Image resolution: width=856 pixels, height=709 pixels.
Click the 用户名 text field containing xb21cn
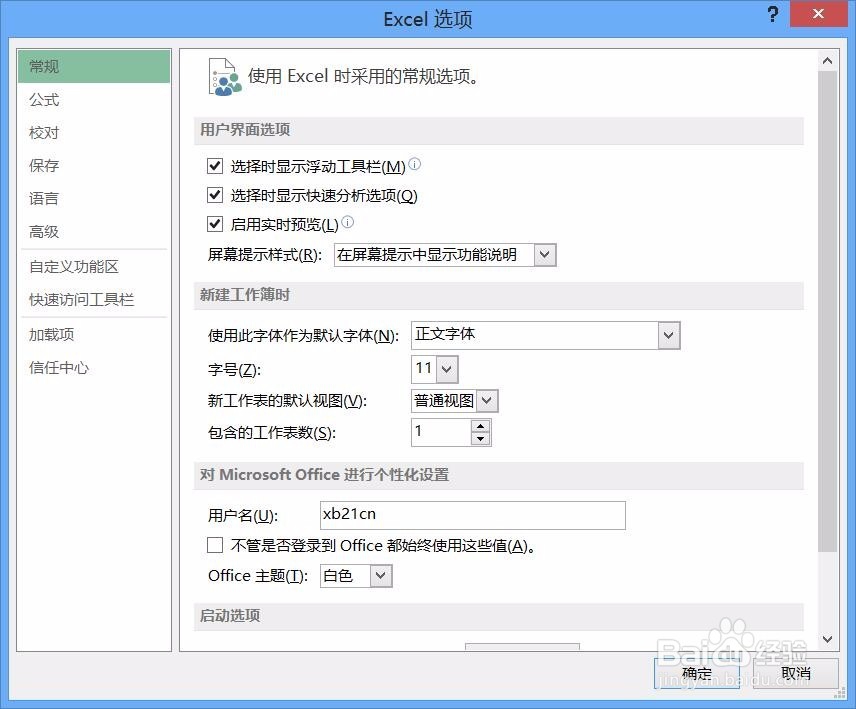(473, 515)
